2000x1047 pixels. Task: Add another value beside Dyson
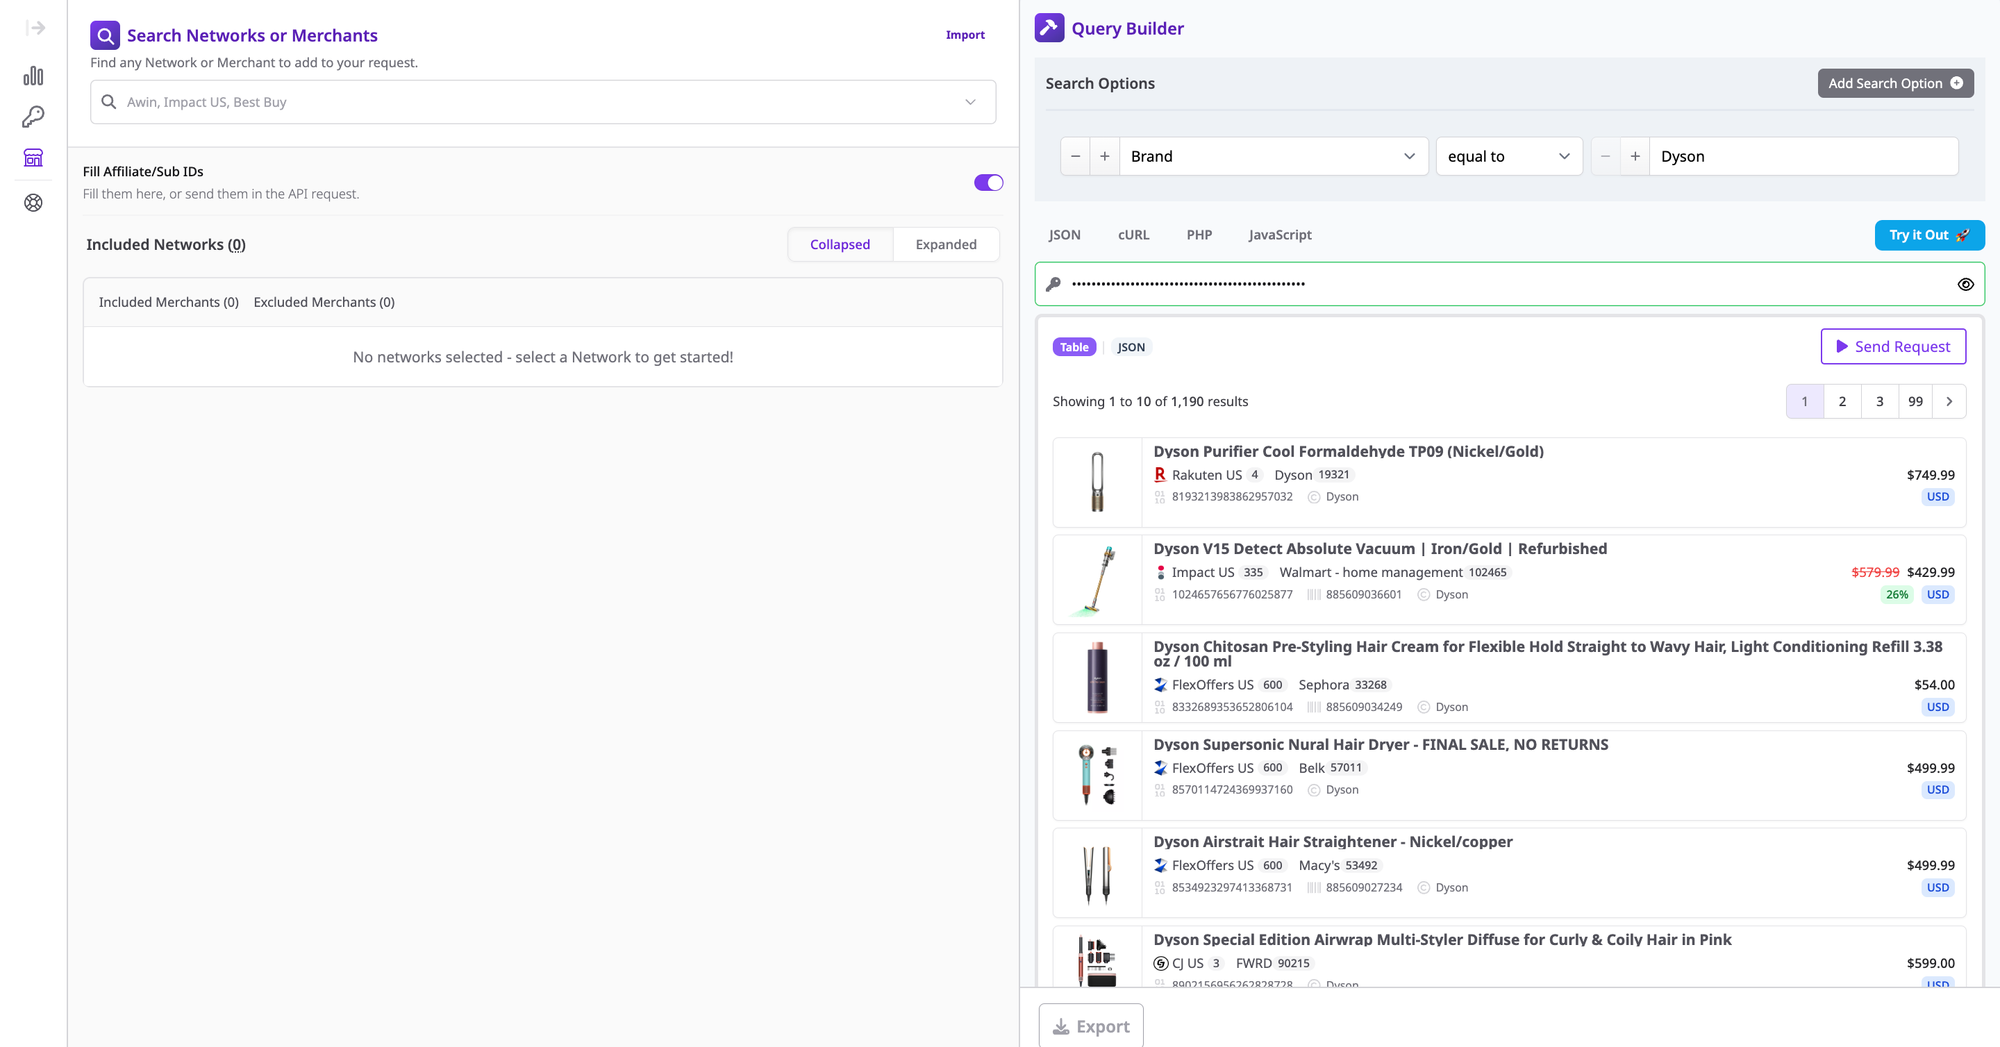point(1635,156)
